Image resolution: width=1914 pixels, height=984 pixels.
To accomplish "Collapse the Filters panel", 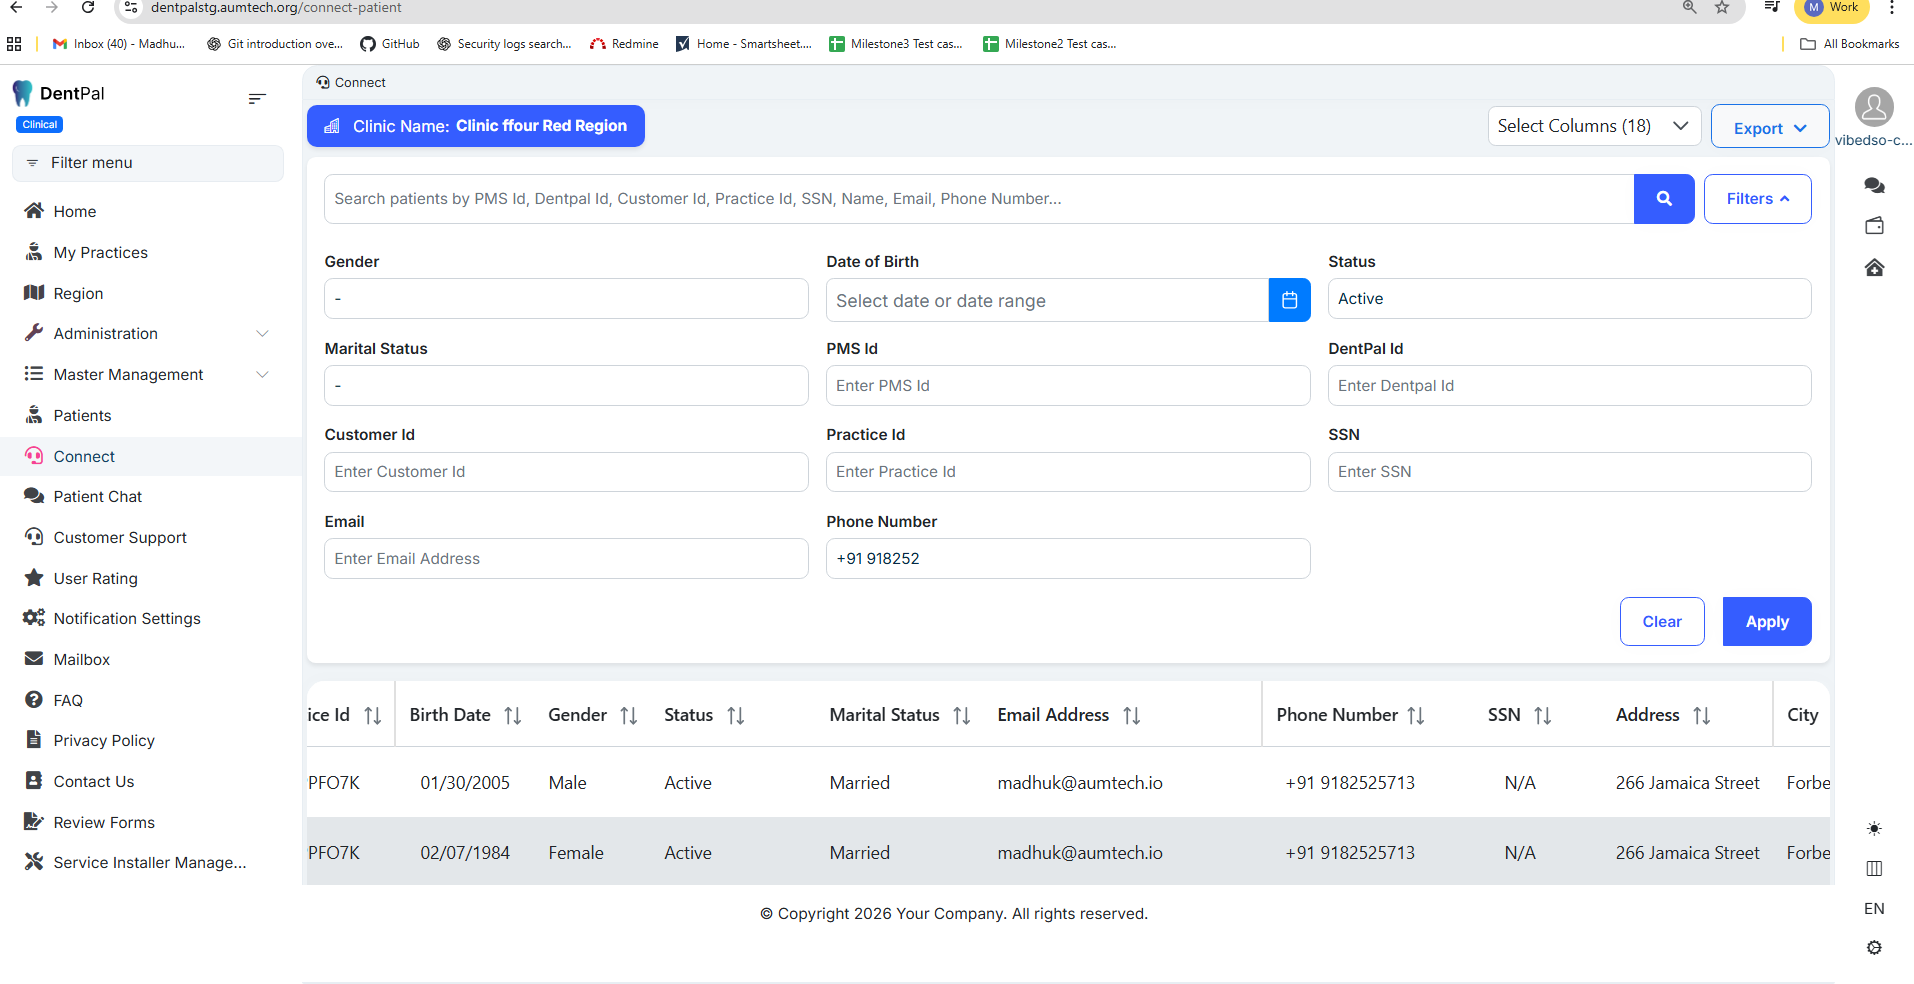I will pos(1757,199).
